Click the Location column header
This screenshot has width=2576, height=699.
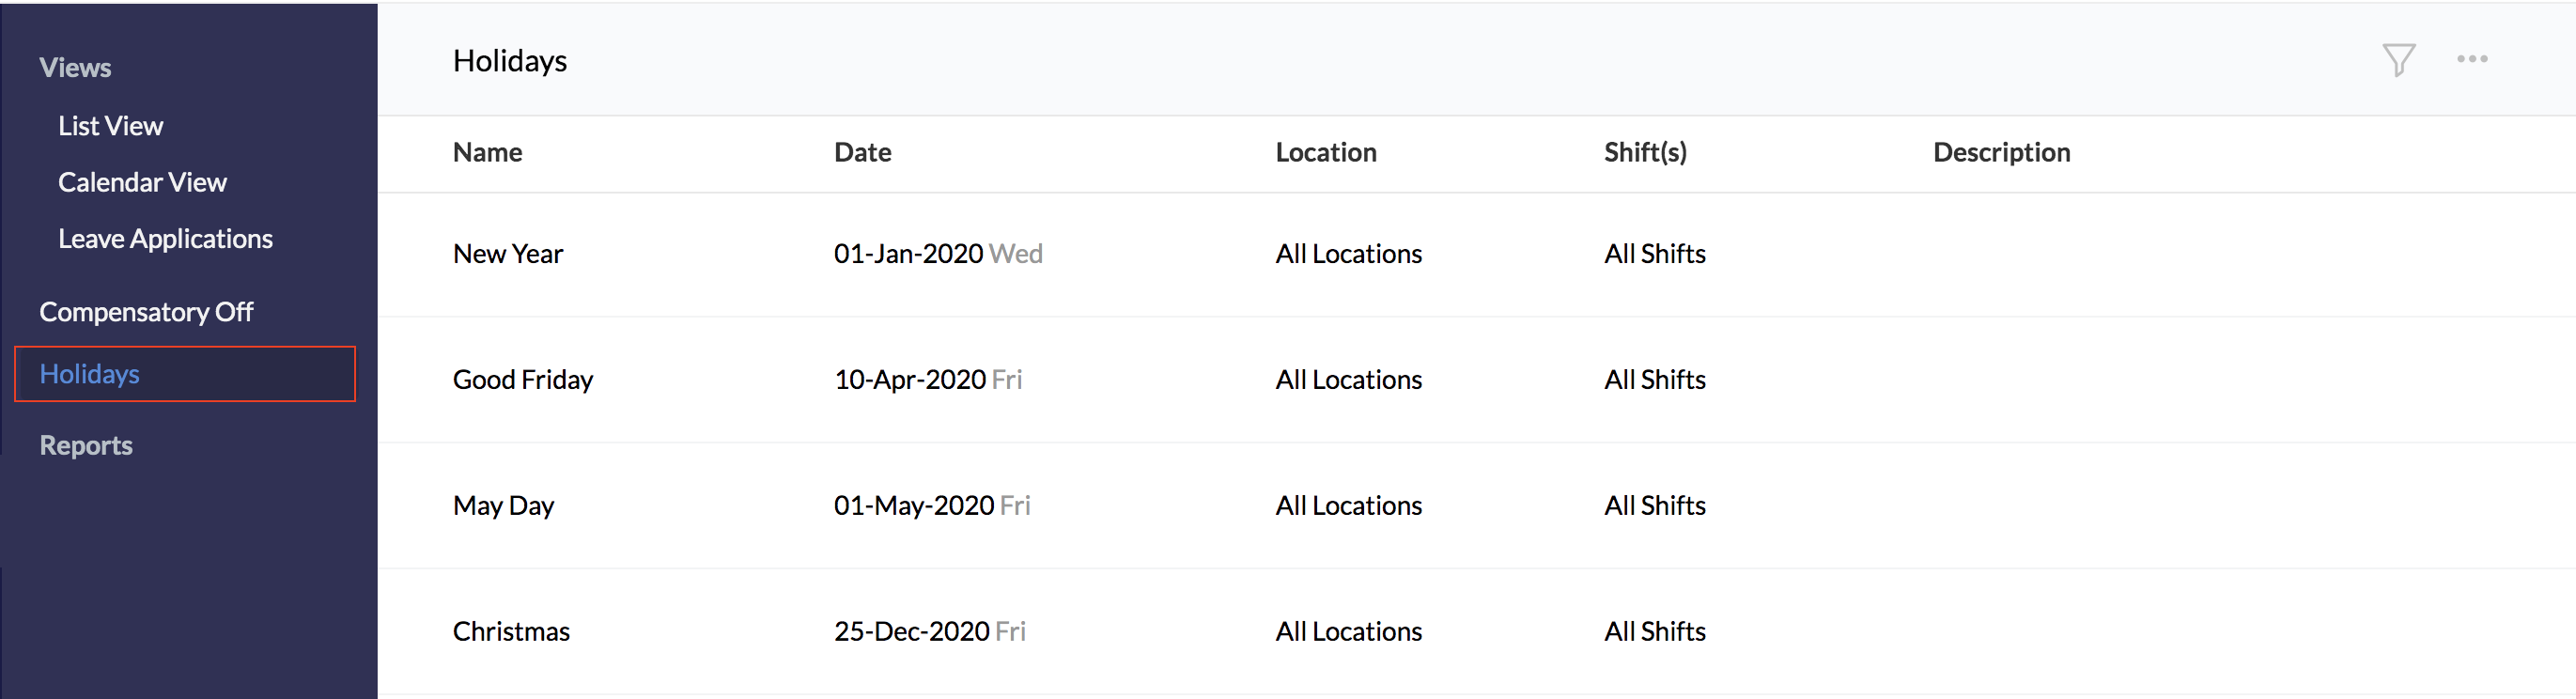pos(1325,152)
